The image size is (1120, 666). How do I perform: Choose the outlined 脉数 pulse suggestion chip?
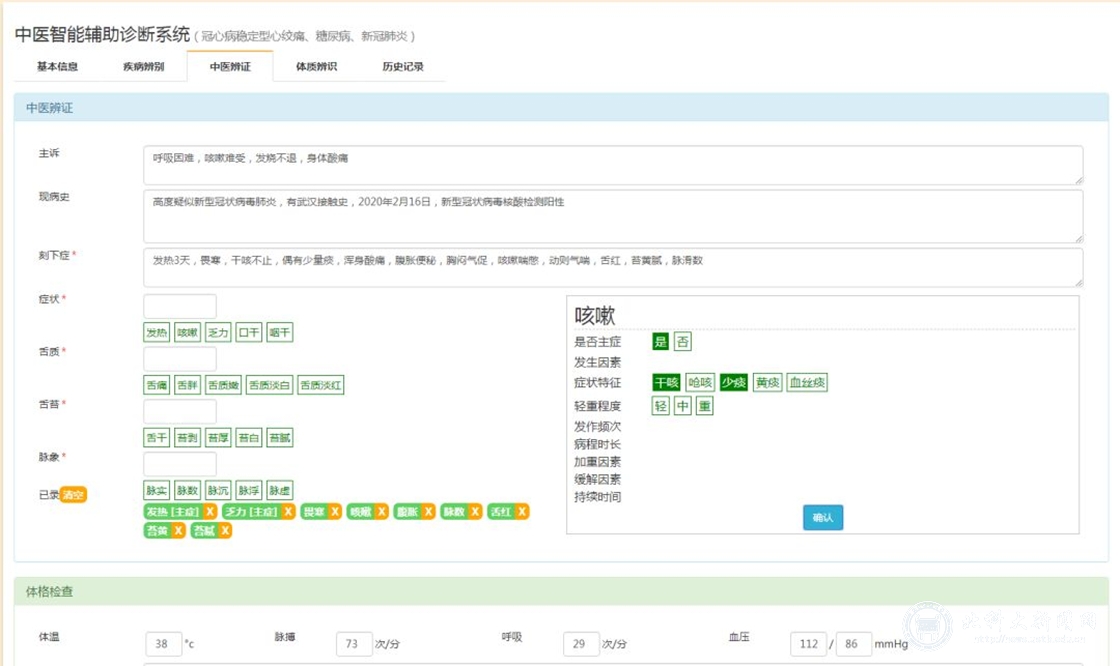pos(187,490)
